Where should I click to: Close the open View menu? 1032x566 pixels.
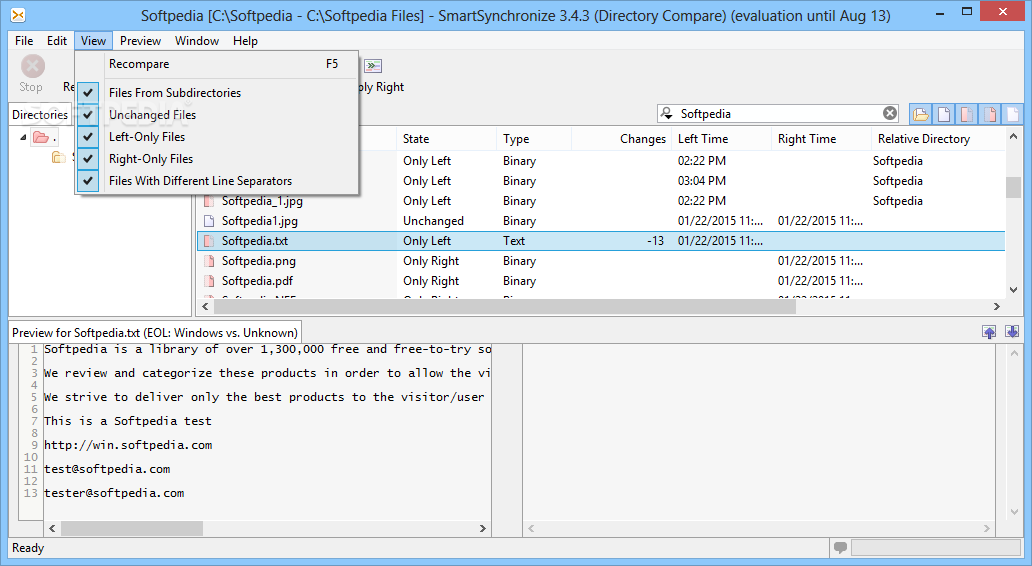tap(93, 41)
